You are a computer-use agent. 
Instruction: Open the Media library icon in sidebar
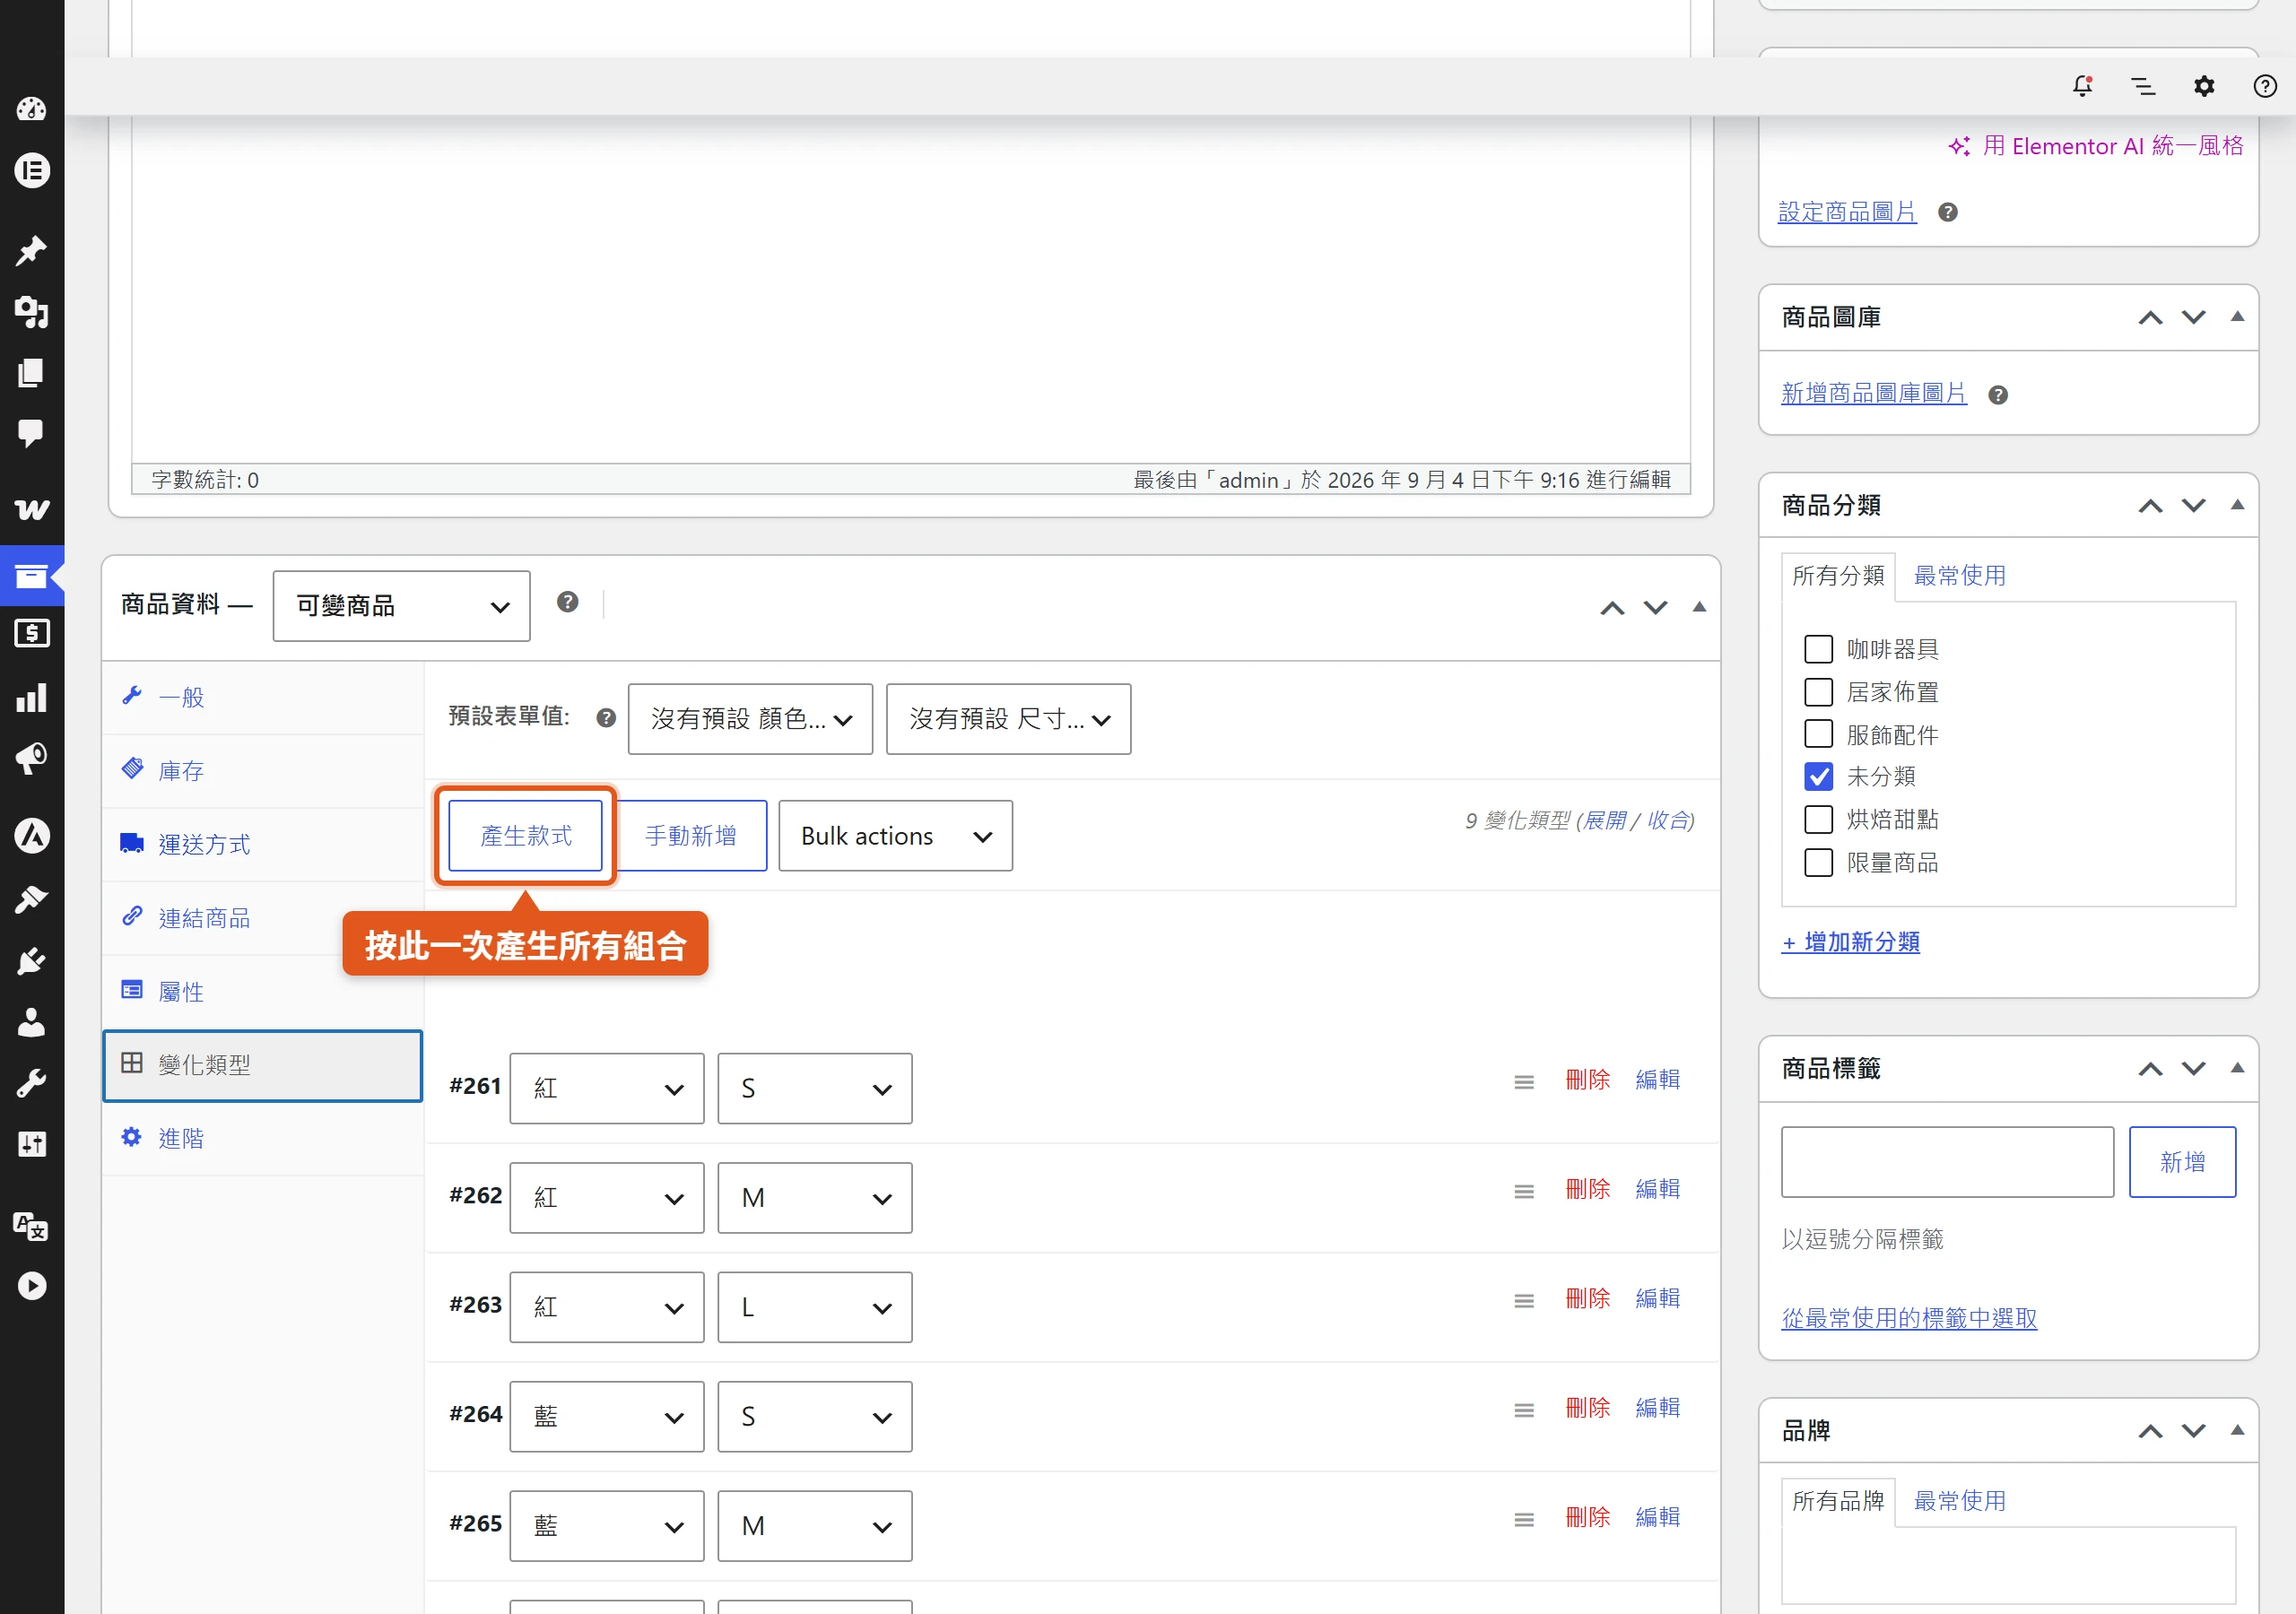pos(31,312)
